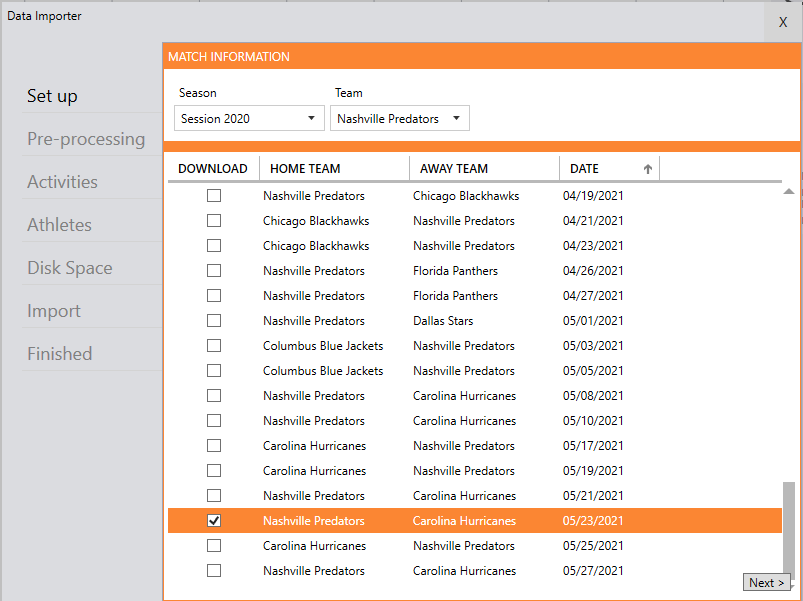
Task: Uncheck download box for 05/23/2021 match
Action: (x=214, y=521)
